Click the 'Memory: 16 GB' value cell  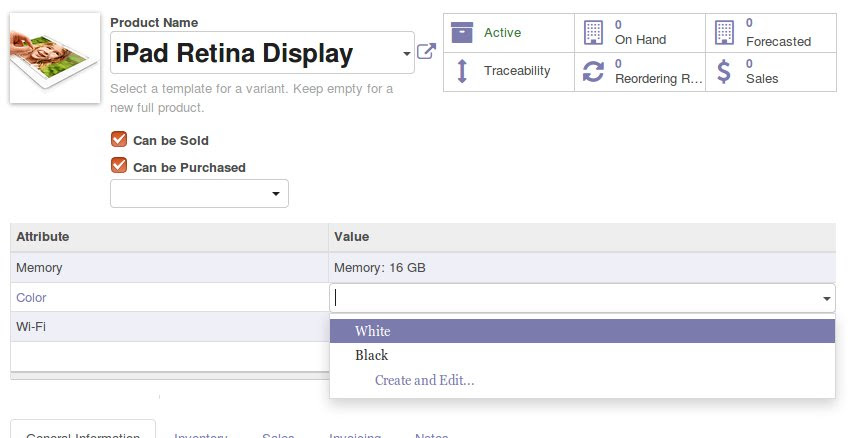(582, 268)
